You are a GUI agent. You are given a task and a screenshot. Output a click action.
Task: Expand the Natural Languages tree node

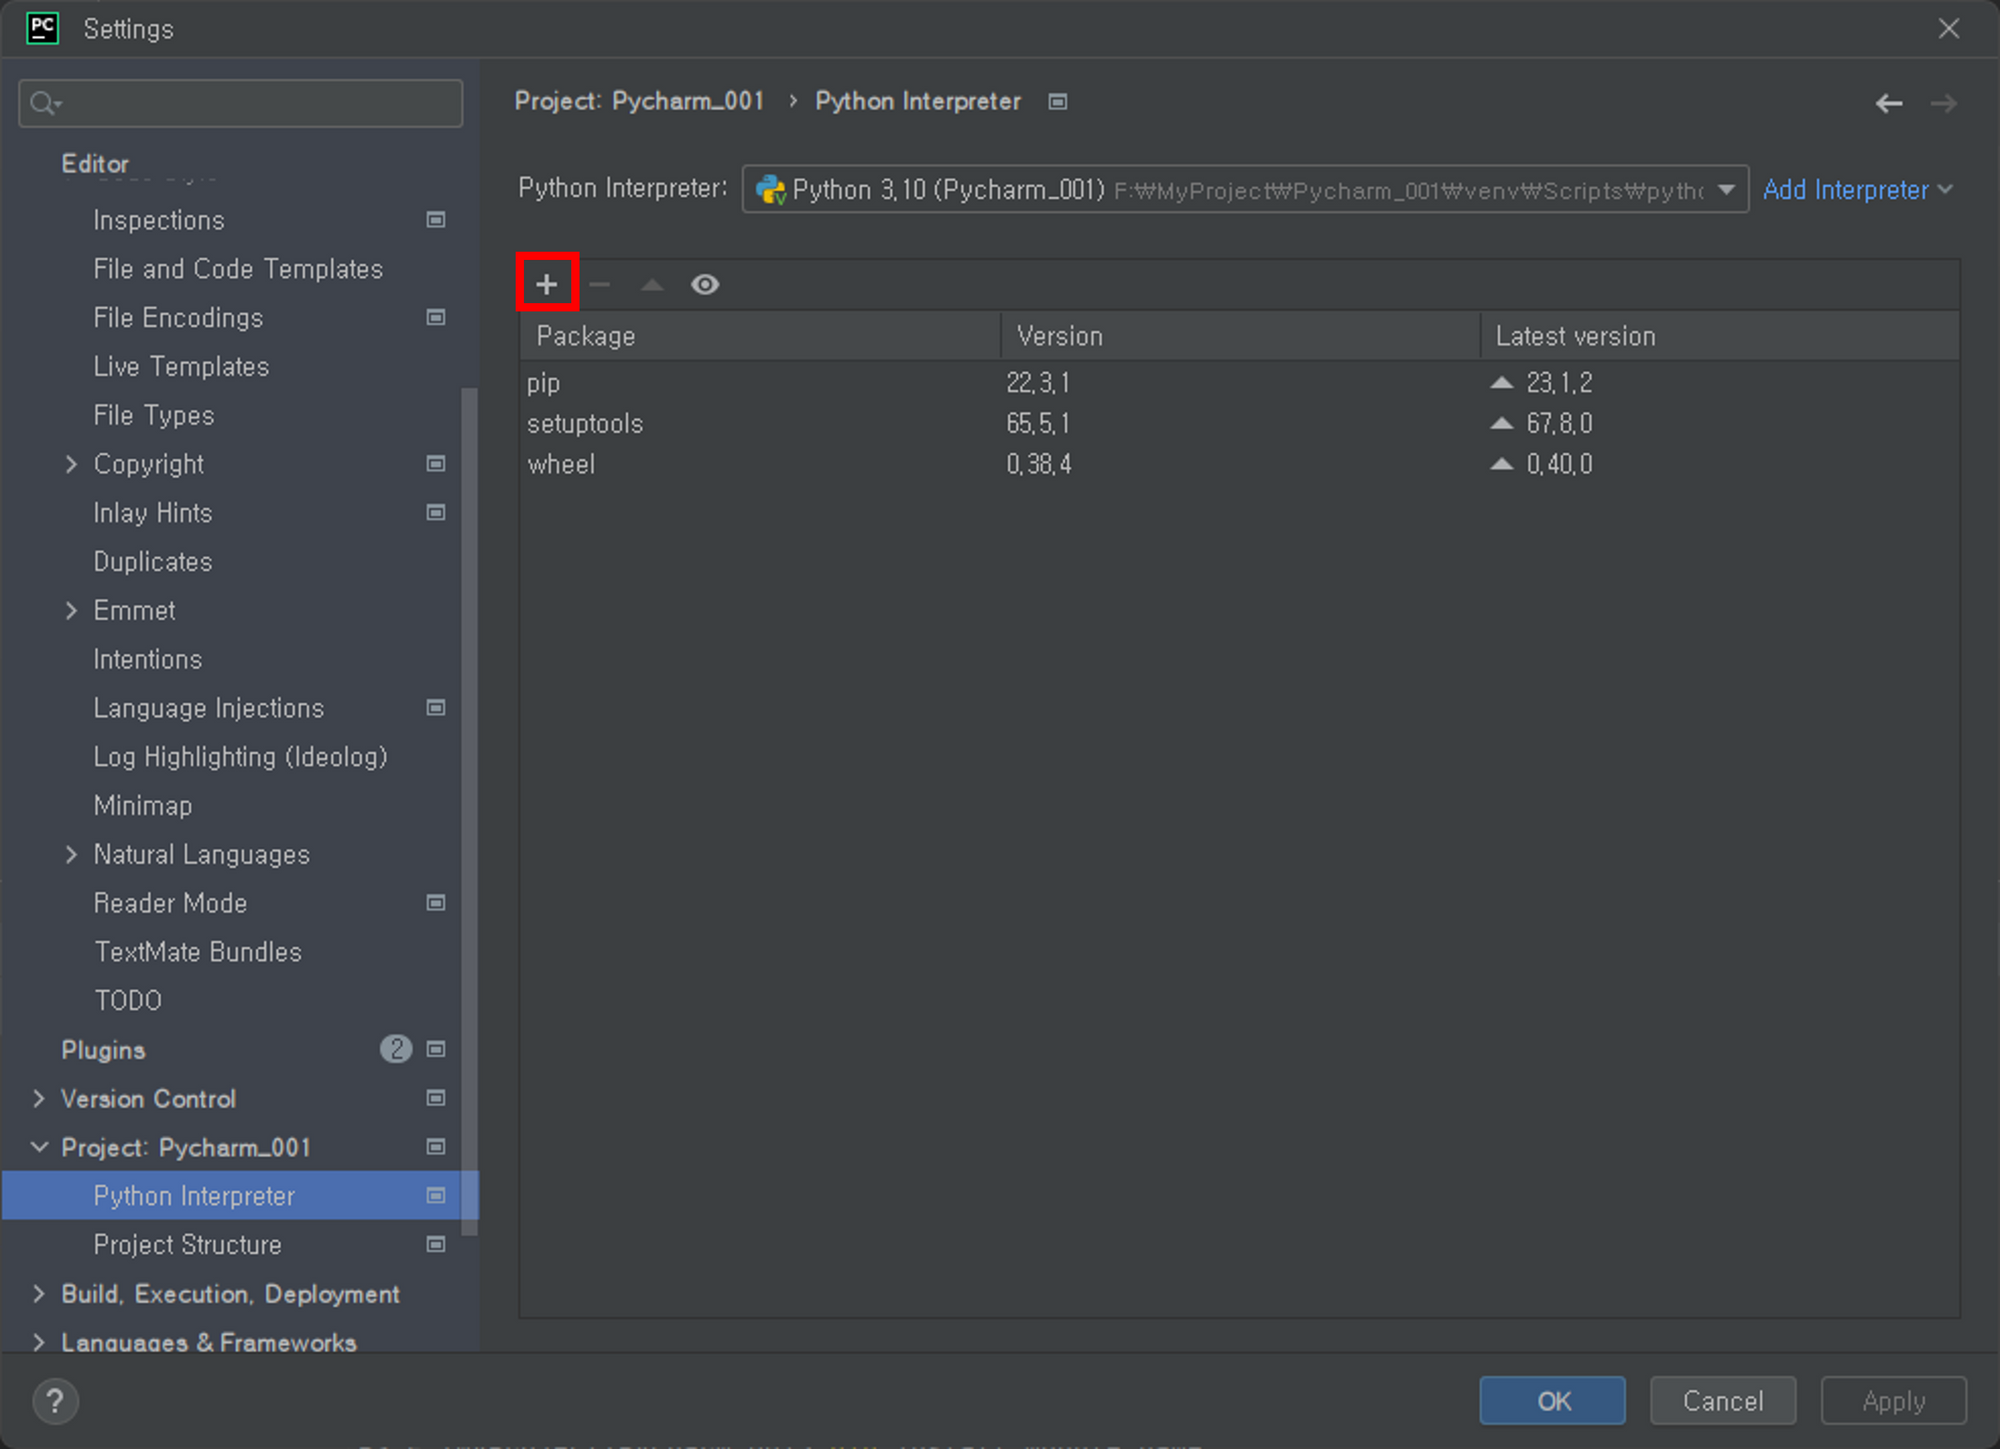coord(71,854)
